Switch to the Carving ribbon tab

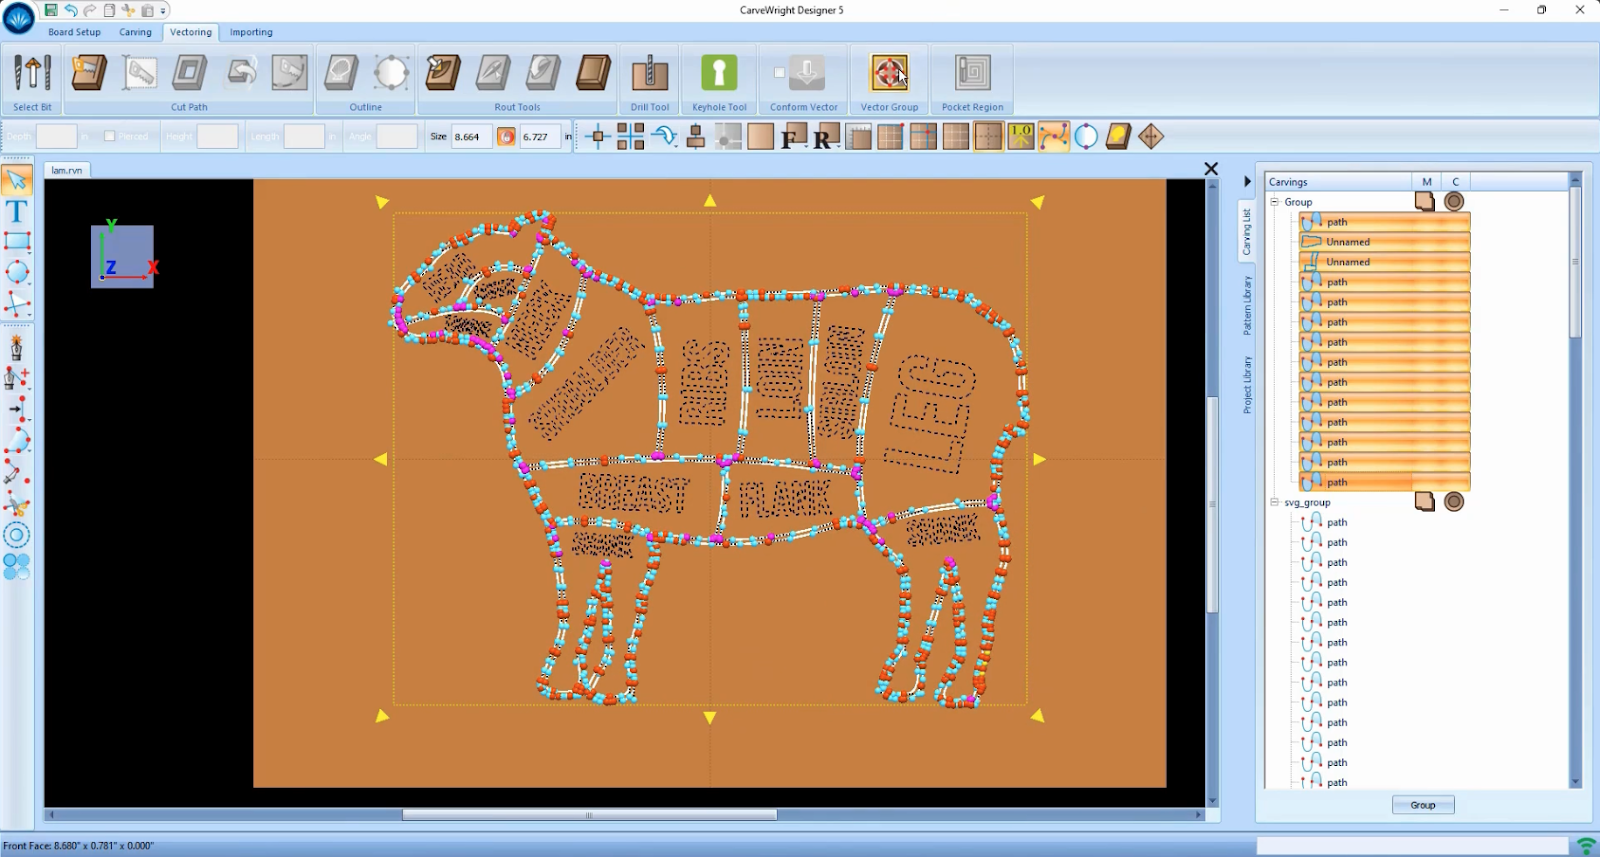tap(135, 32)
